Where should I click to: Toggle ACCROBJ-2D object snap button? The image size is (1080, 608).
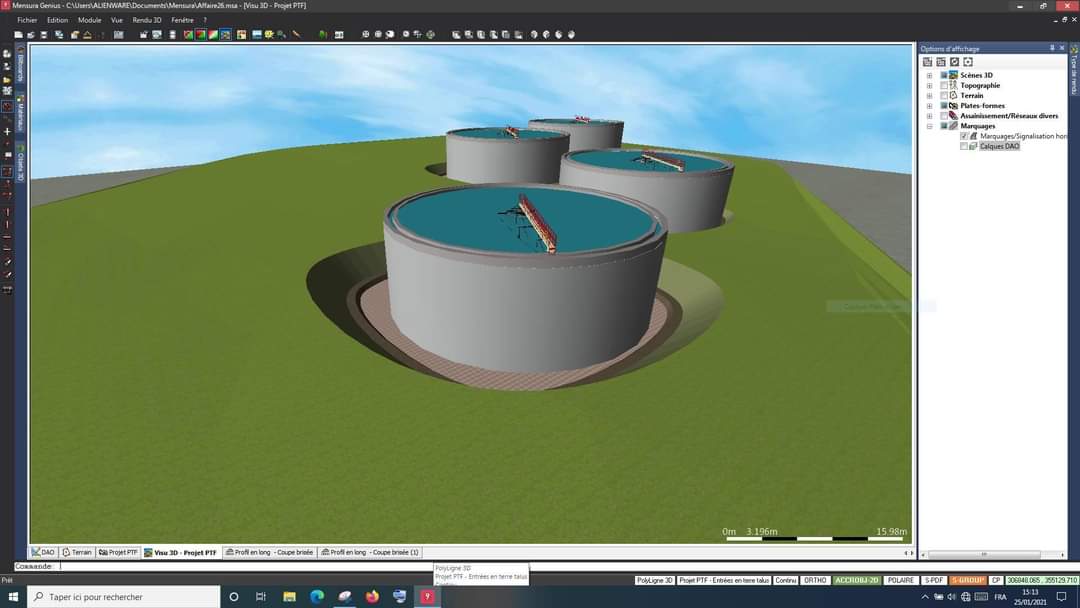coord(856,580)
